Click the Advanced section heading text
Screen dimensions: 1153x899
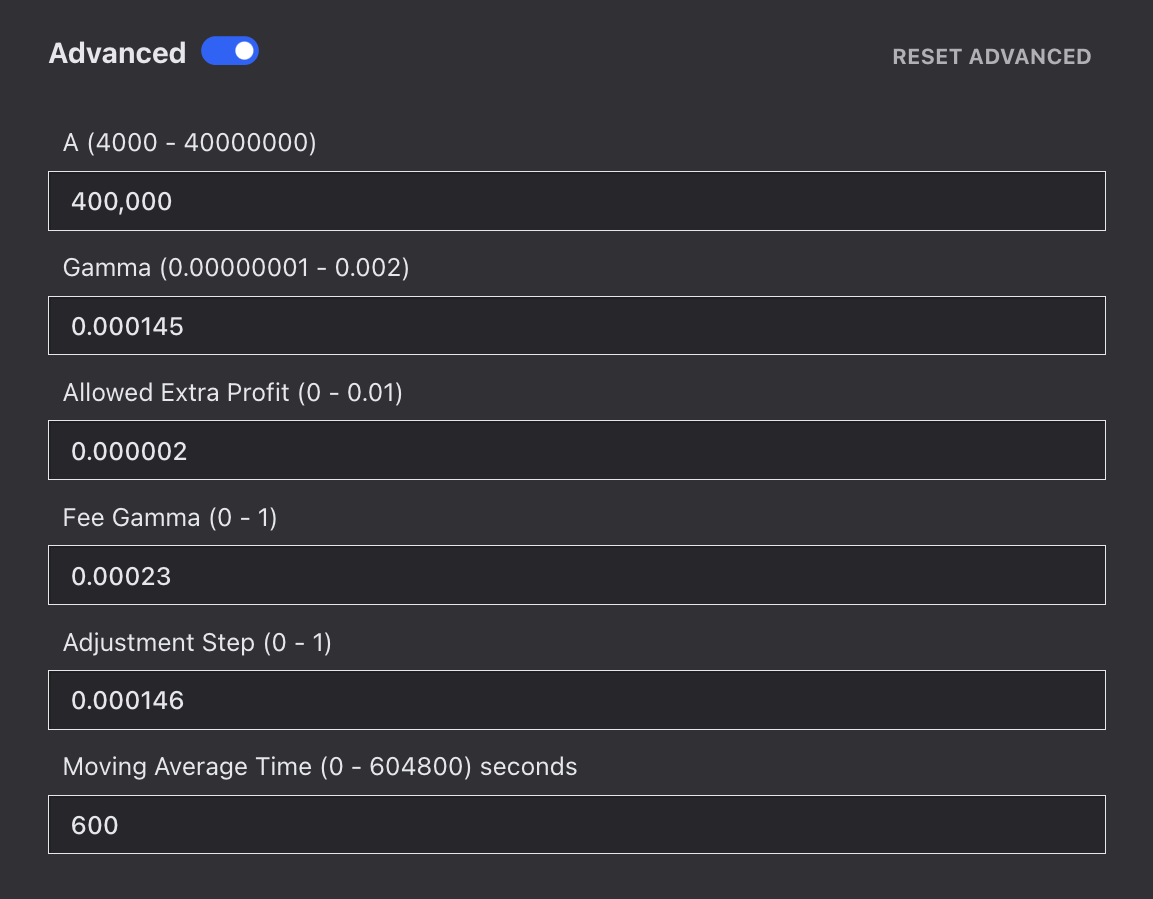click(117, 53)
